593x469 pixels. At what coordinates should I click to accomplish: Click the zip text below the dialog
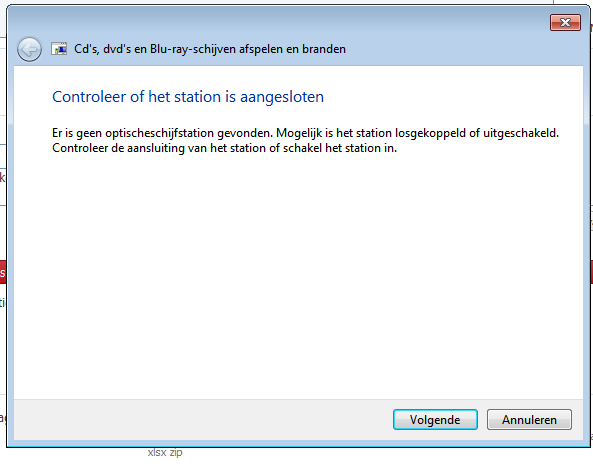[x=176, y=453]
